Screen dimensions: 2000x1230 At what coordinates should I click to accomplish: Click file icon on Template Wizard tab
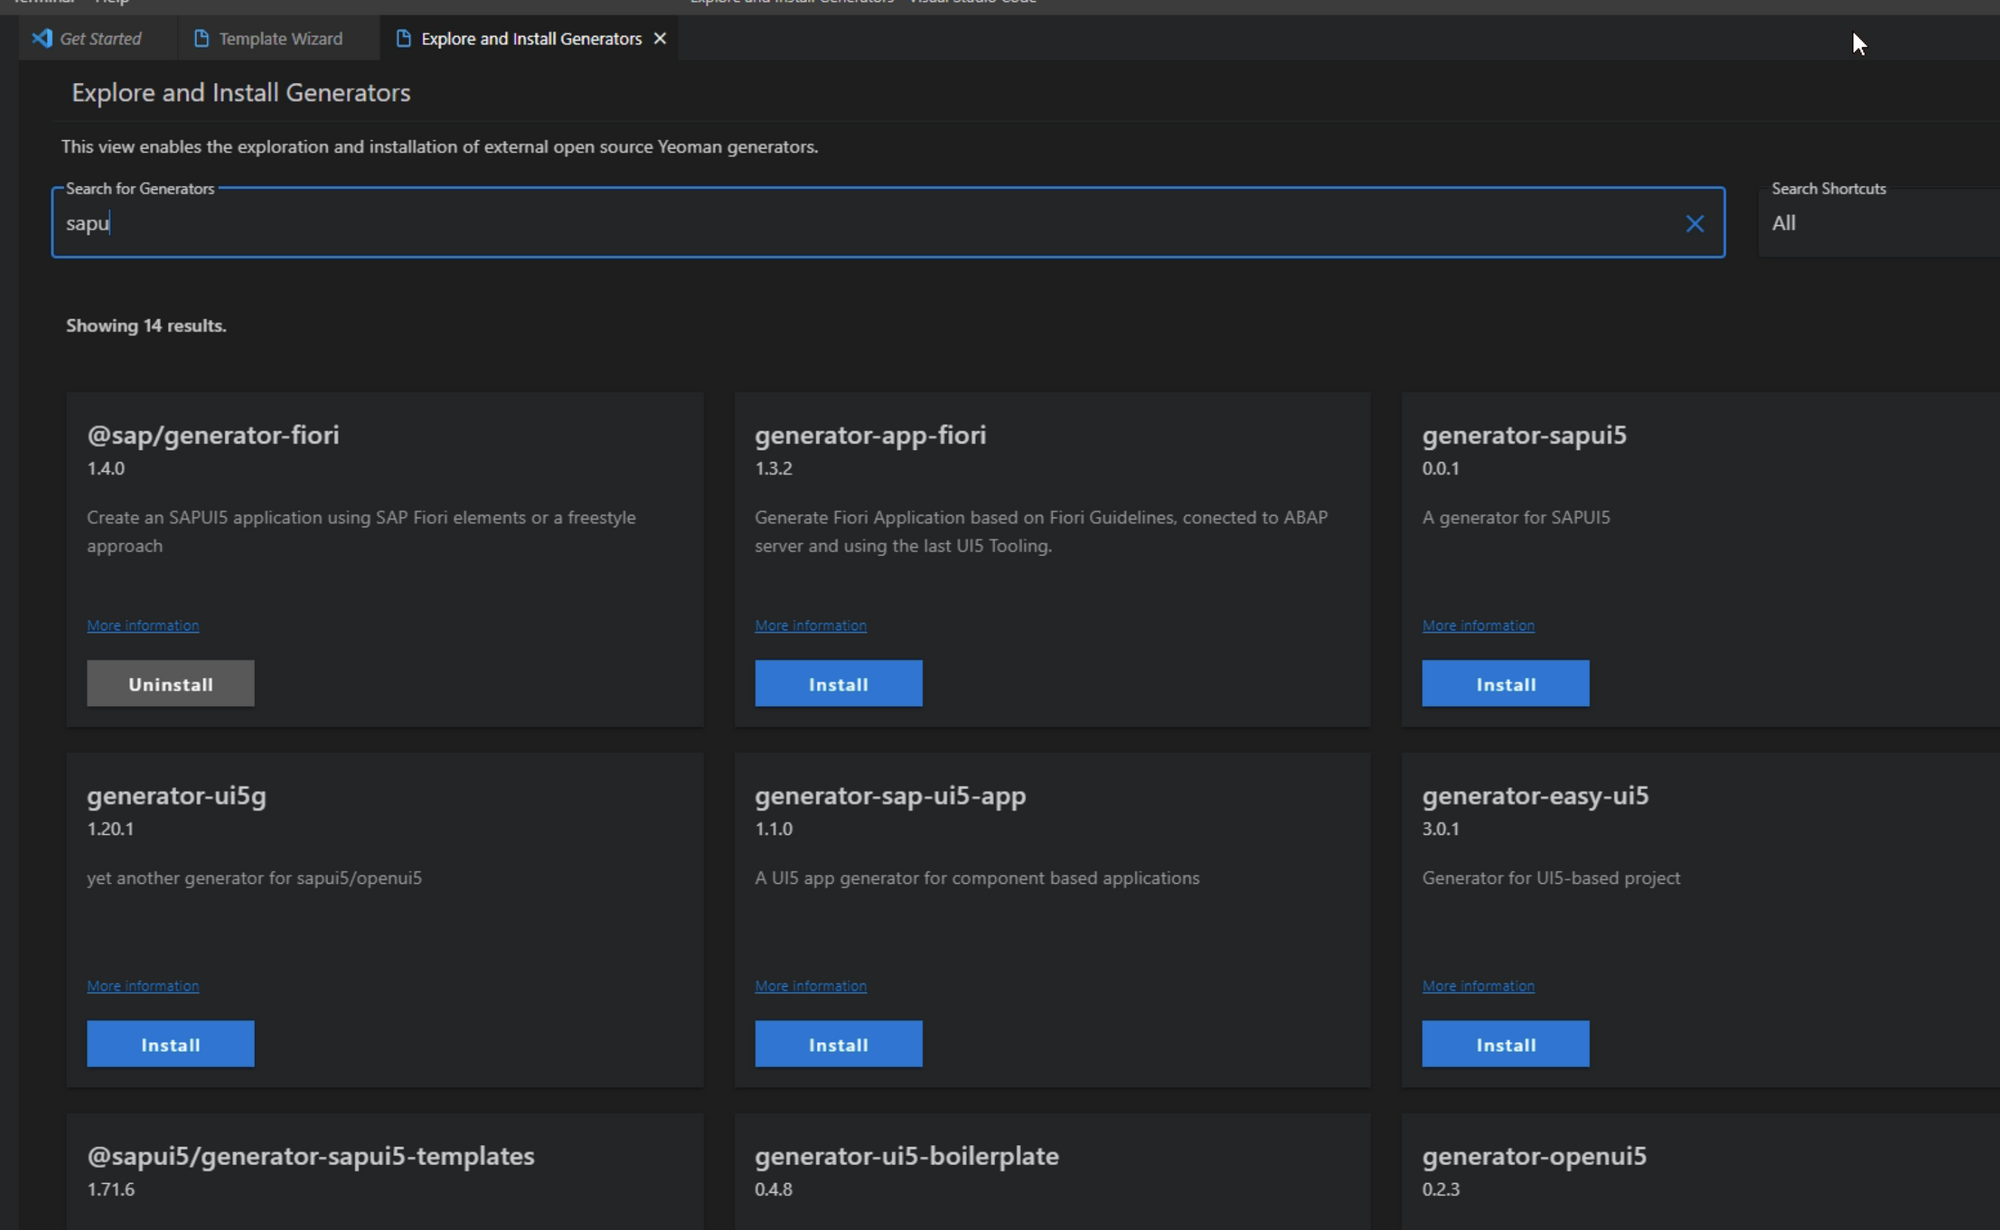tap(201, 38)
